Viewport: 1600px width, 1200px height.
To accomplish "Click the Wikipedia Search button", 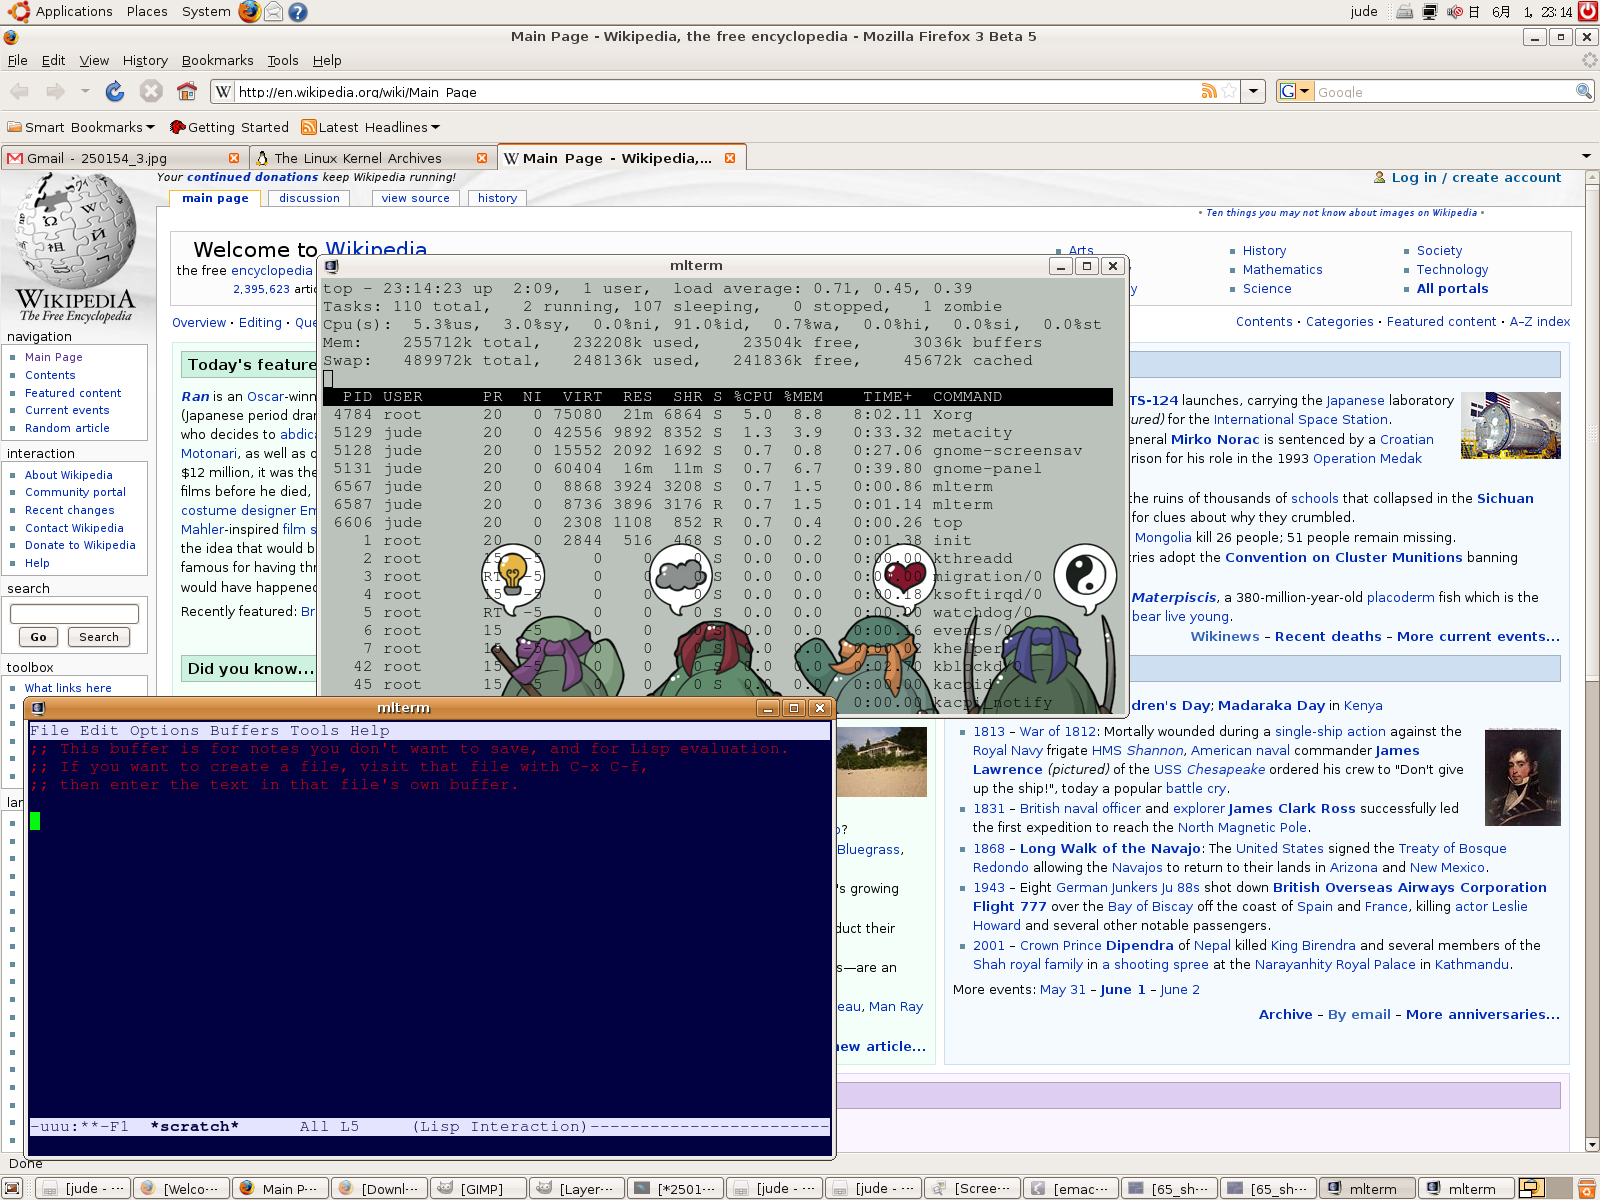I will 99,637.
